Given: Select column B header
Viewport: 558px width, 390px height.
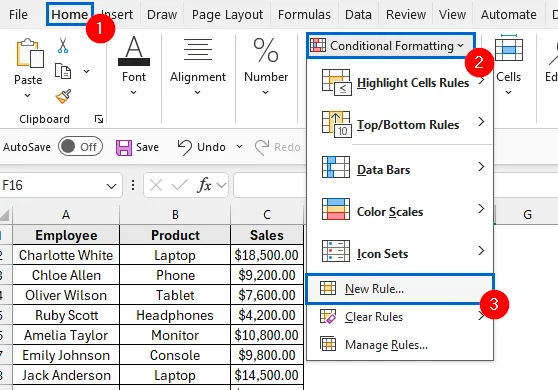Looking at the screenshot, I should pyautogui.click(x=175, y=215).
